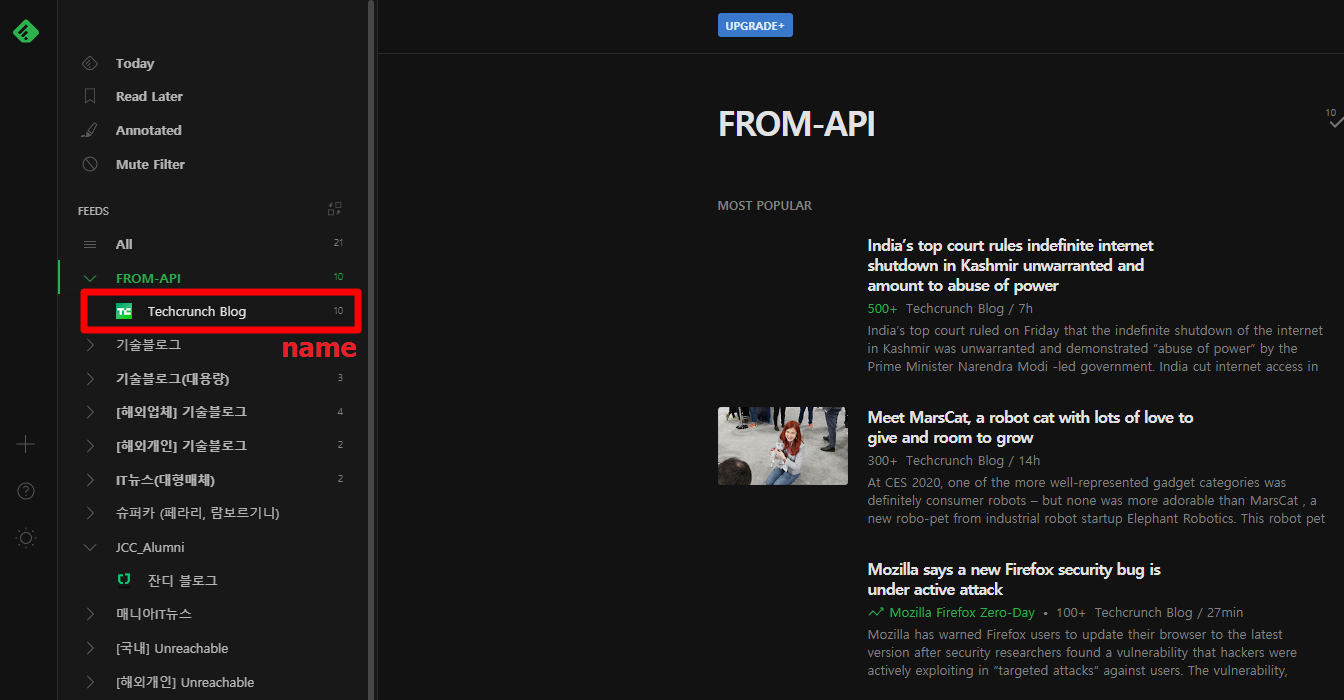
Task: Click the Kashmir article summary text
Action: [x=1095, y=348]
